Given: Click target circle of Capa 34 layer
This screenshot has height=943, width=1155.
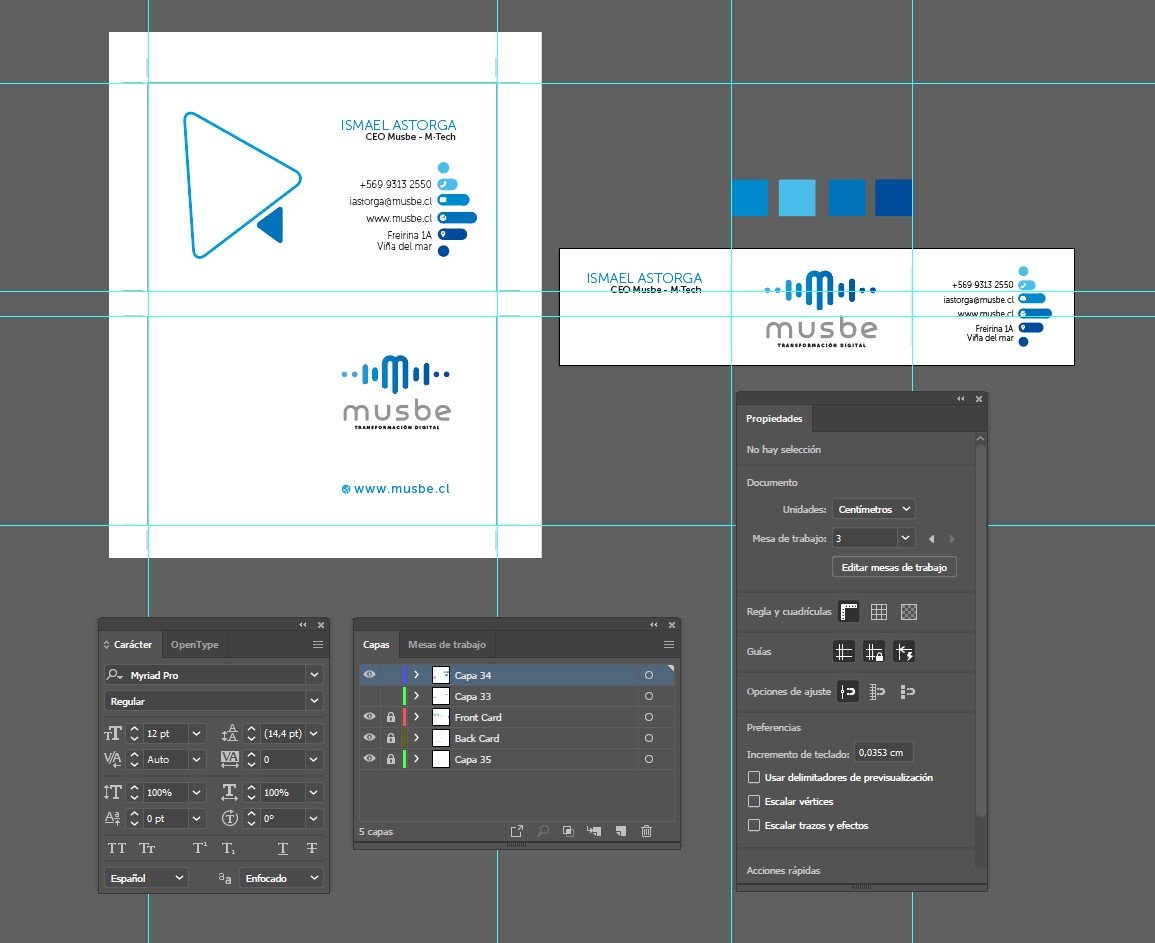Looking at the screenshot, I should pos(648,675).
